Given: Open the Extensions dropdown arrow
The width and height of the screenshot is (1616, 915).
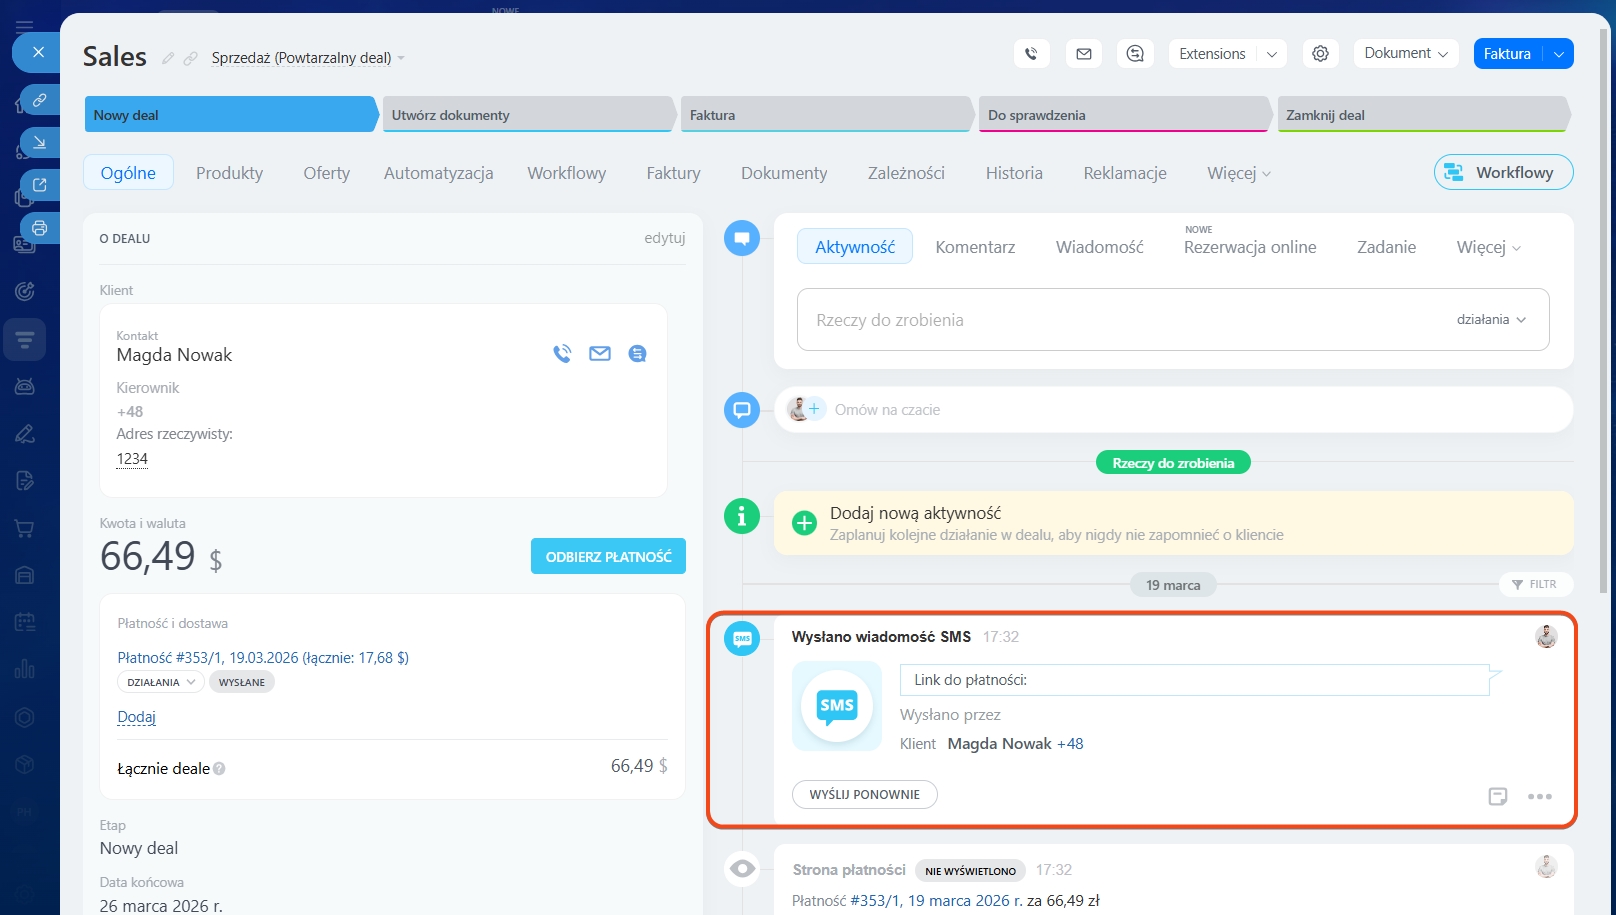Looking at the screenshot, I should click(x=1272, y=54).
